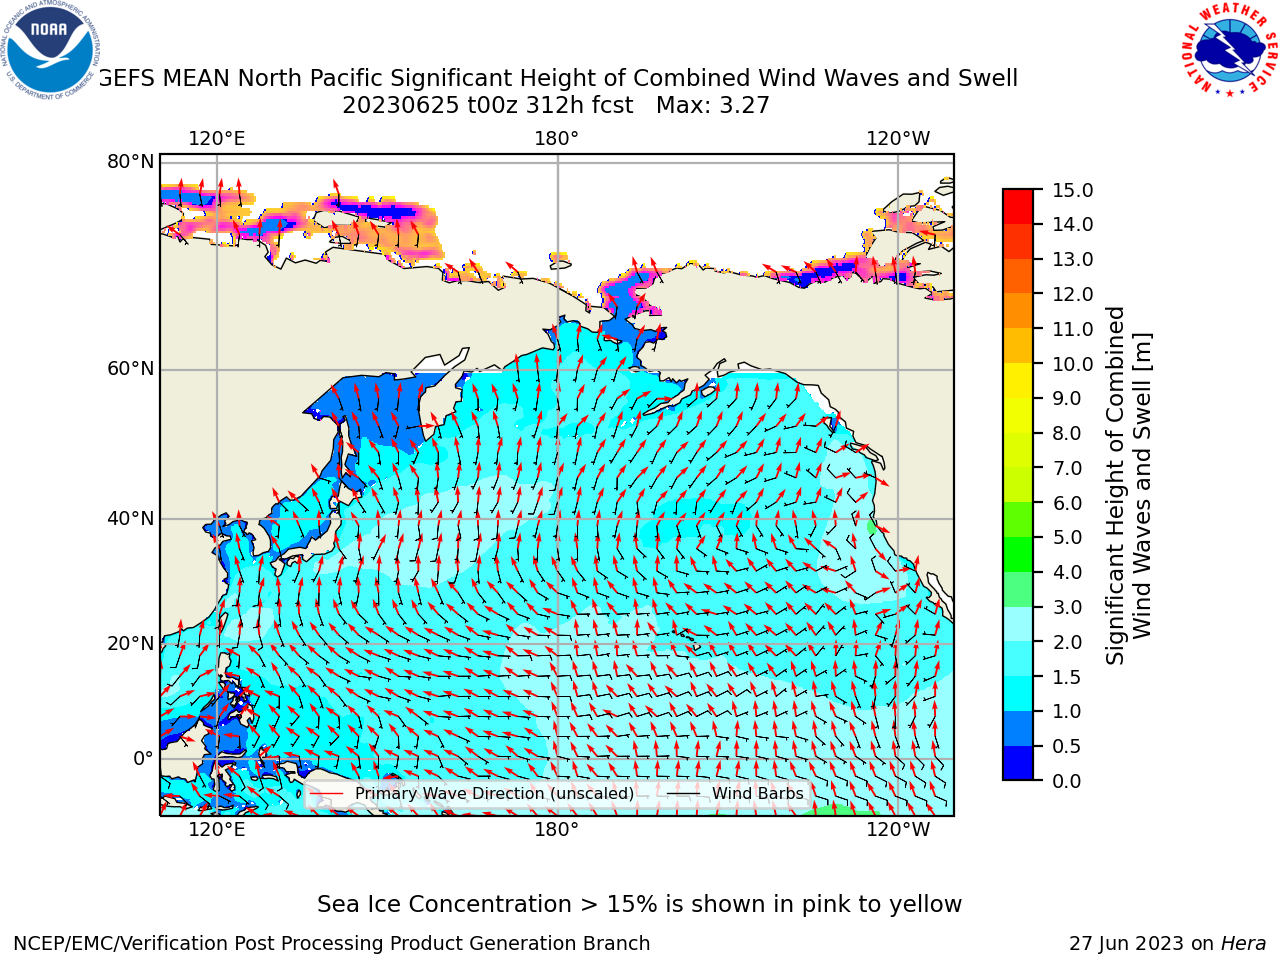Click the yellow 9.0–10.0 colorbar segment

tap(1018, 380)
